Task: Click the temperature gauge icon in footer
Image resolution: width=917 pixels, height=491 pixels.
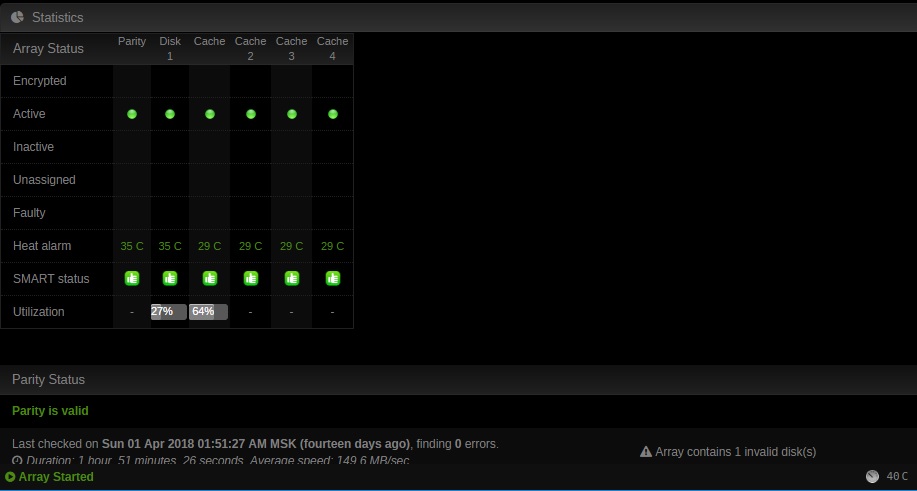Action: click(872, 477)
